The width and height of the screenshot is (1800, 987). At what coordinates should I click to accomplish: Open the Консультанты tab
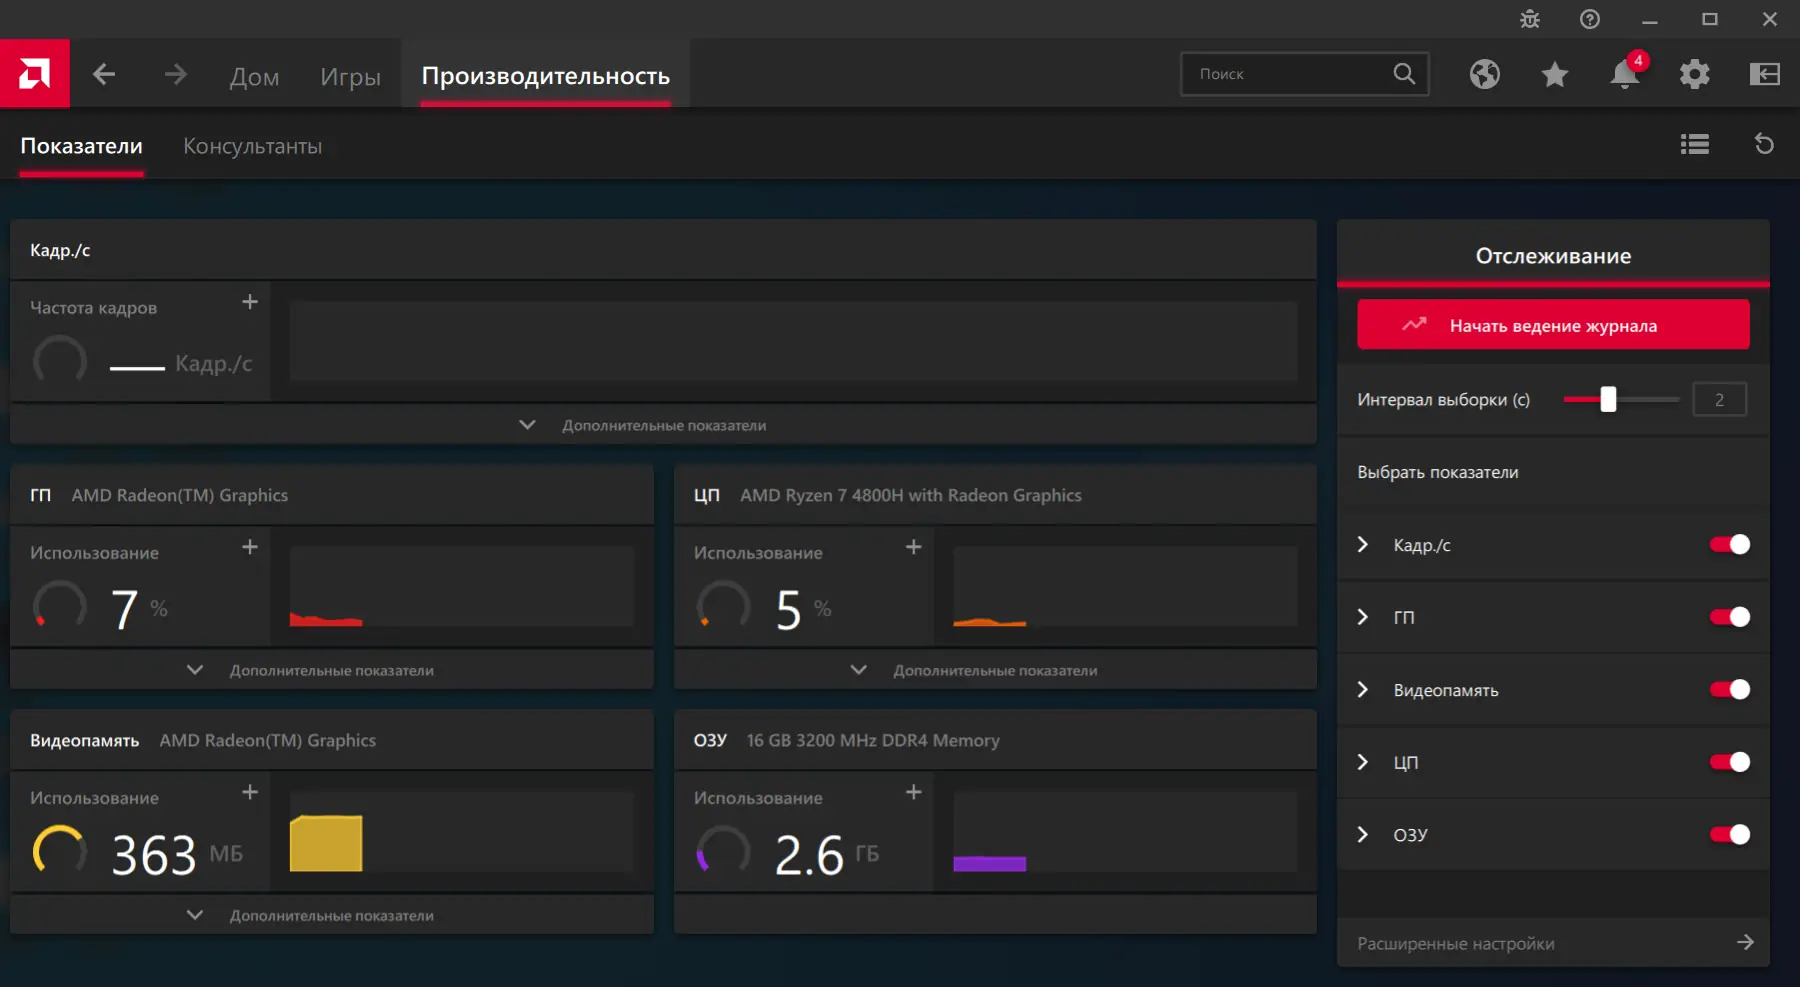tap(252, 146)
